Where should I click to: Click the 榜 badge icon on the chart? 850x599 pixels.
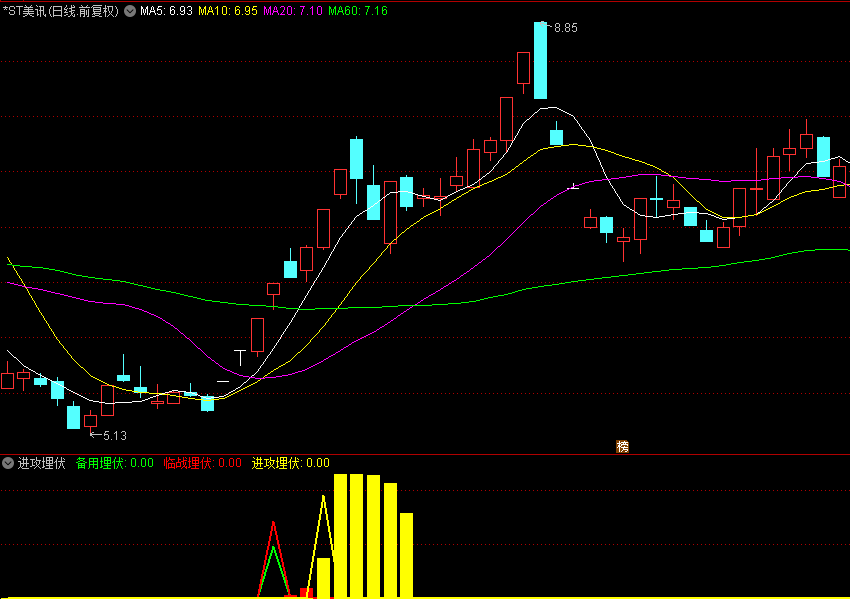(622, 446)
